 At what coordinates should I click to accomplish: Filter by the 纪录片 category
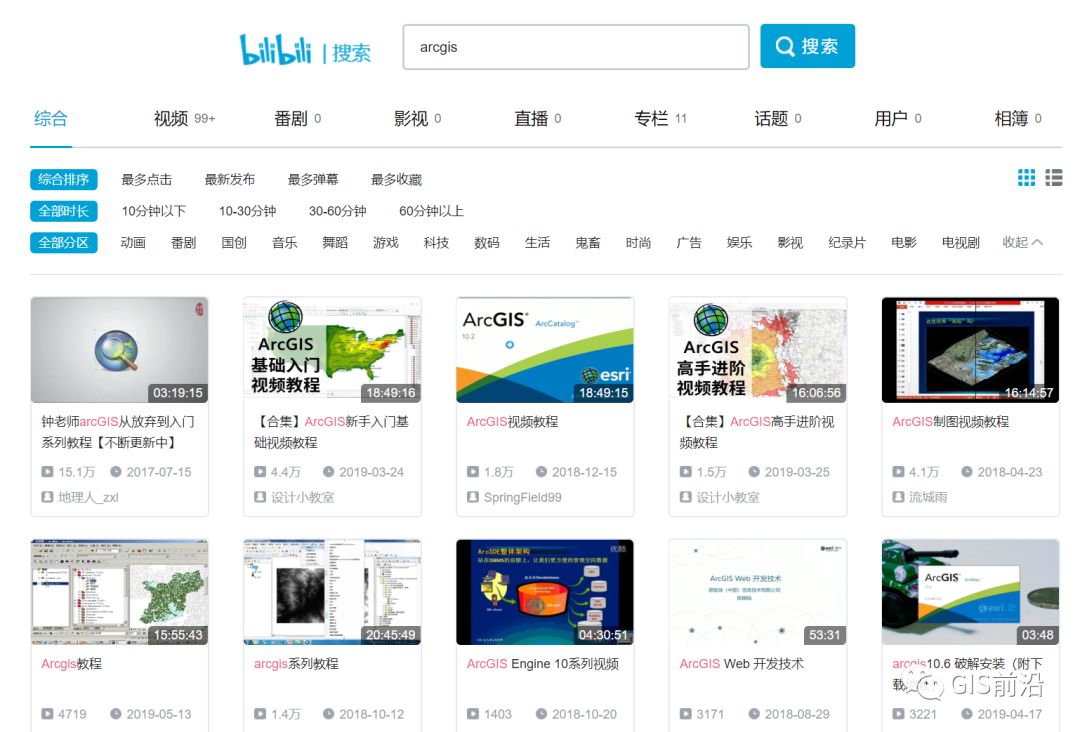pyautogui.click(x=845, y=242)
